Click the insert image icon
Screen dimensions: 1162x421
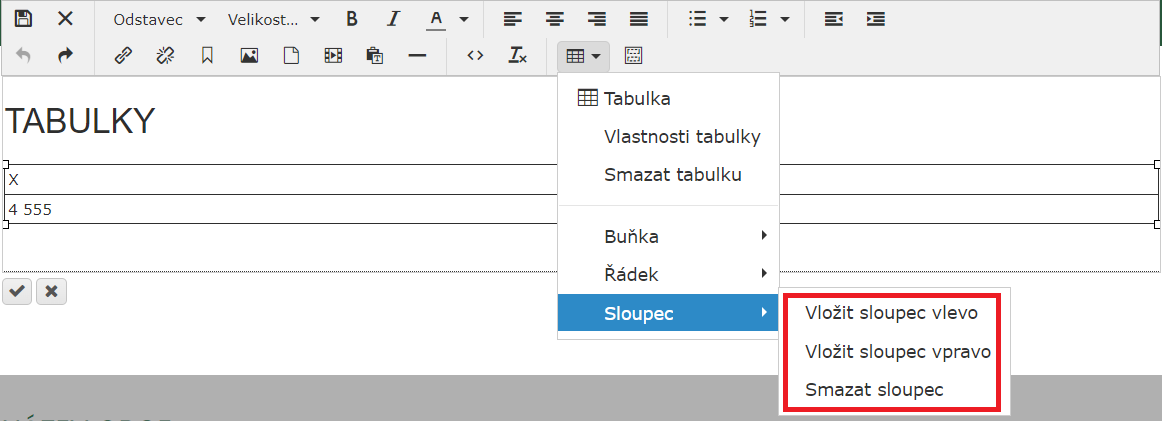pyautogui.click(x=249, y=56)
